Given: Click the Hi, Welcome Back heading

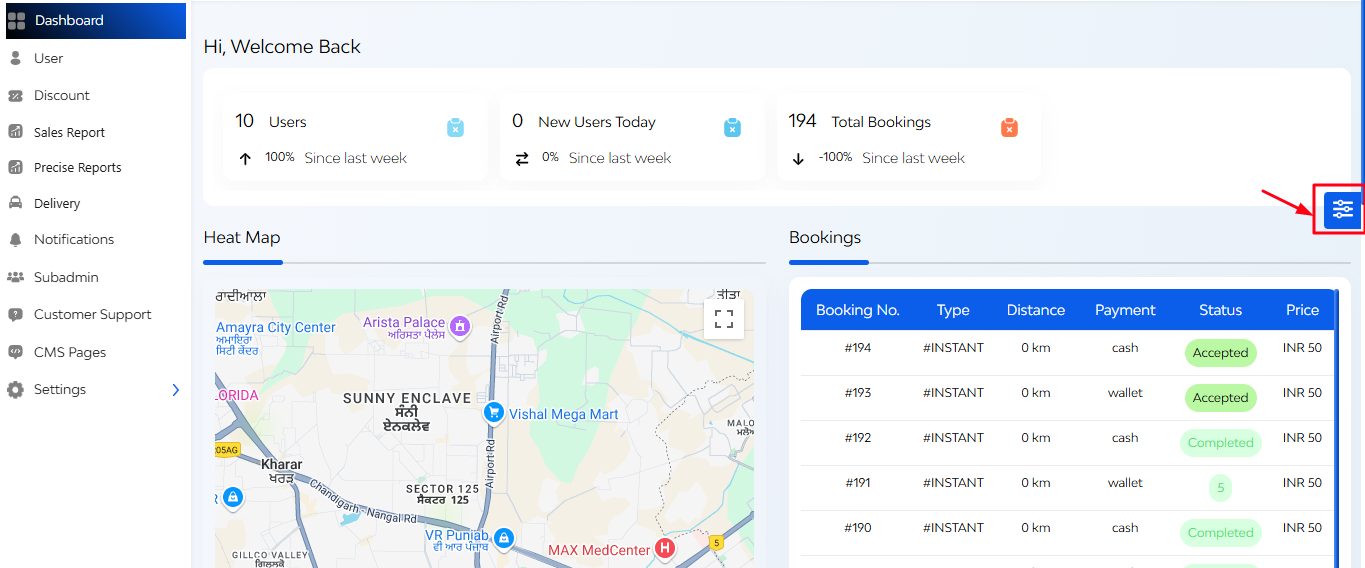Looking at the screenshot, I should tap(282, 47).
